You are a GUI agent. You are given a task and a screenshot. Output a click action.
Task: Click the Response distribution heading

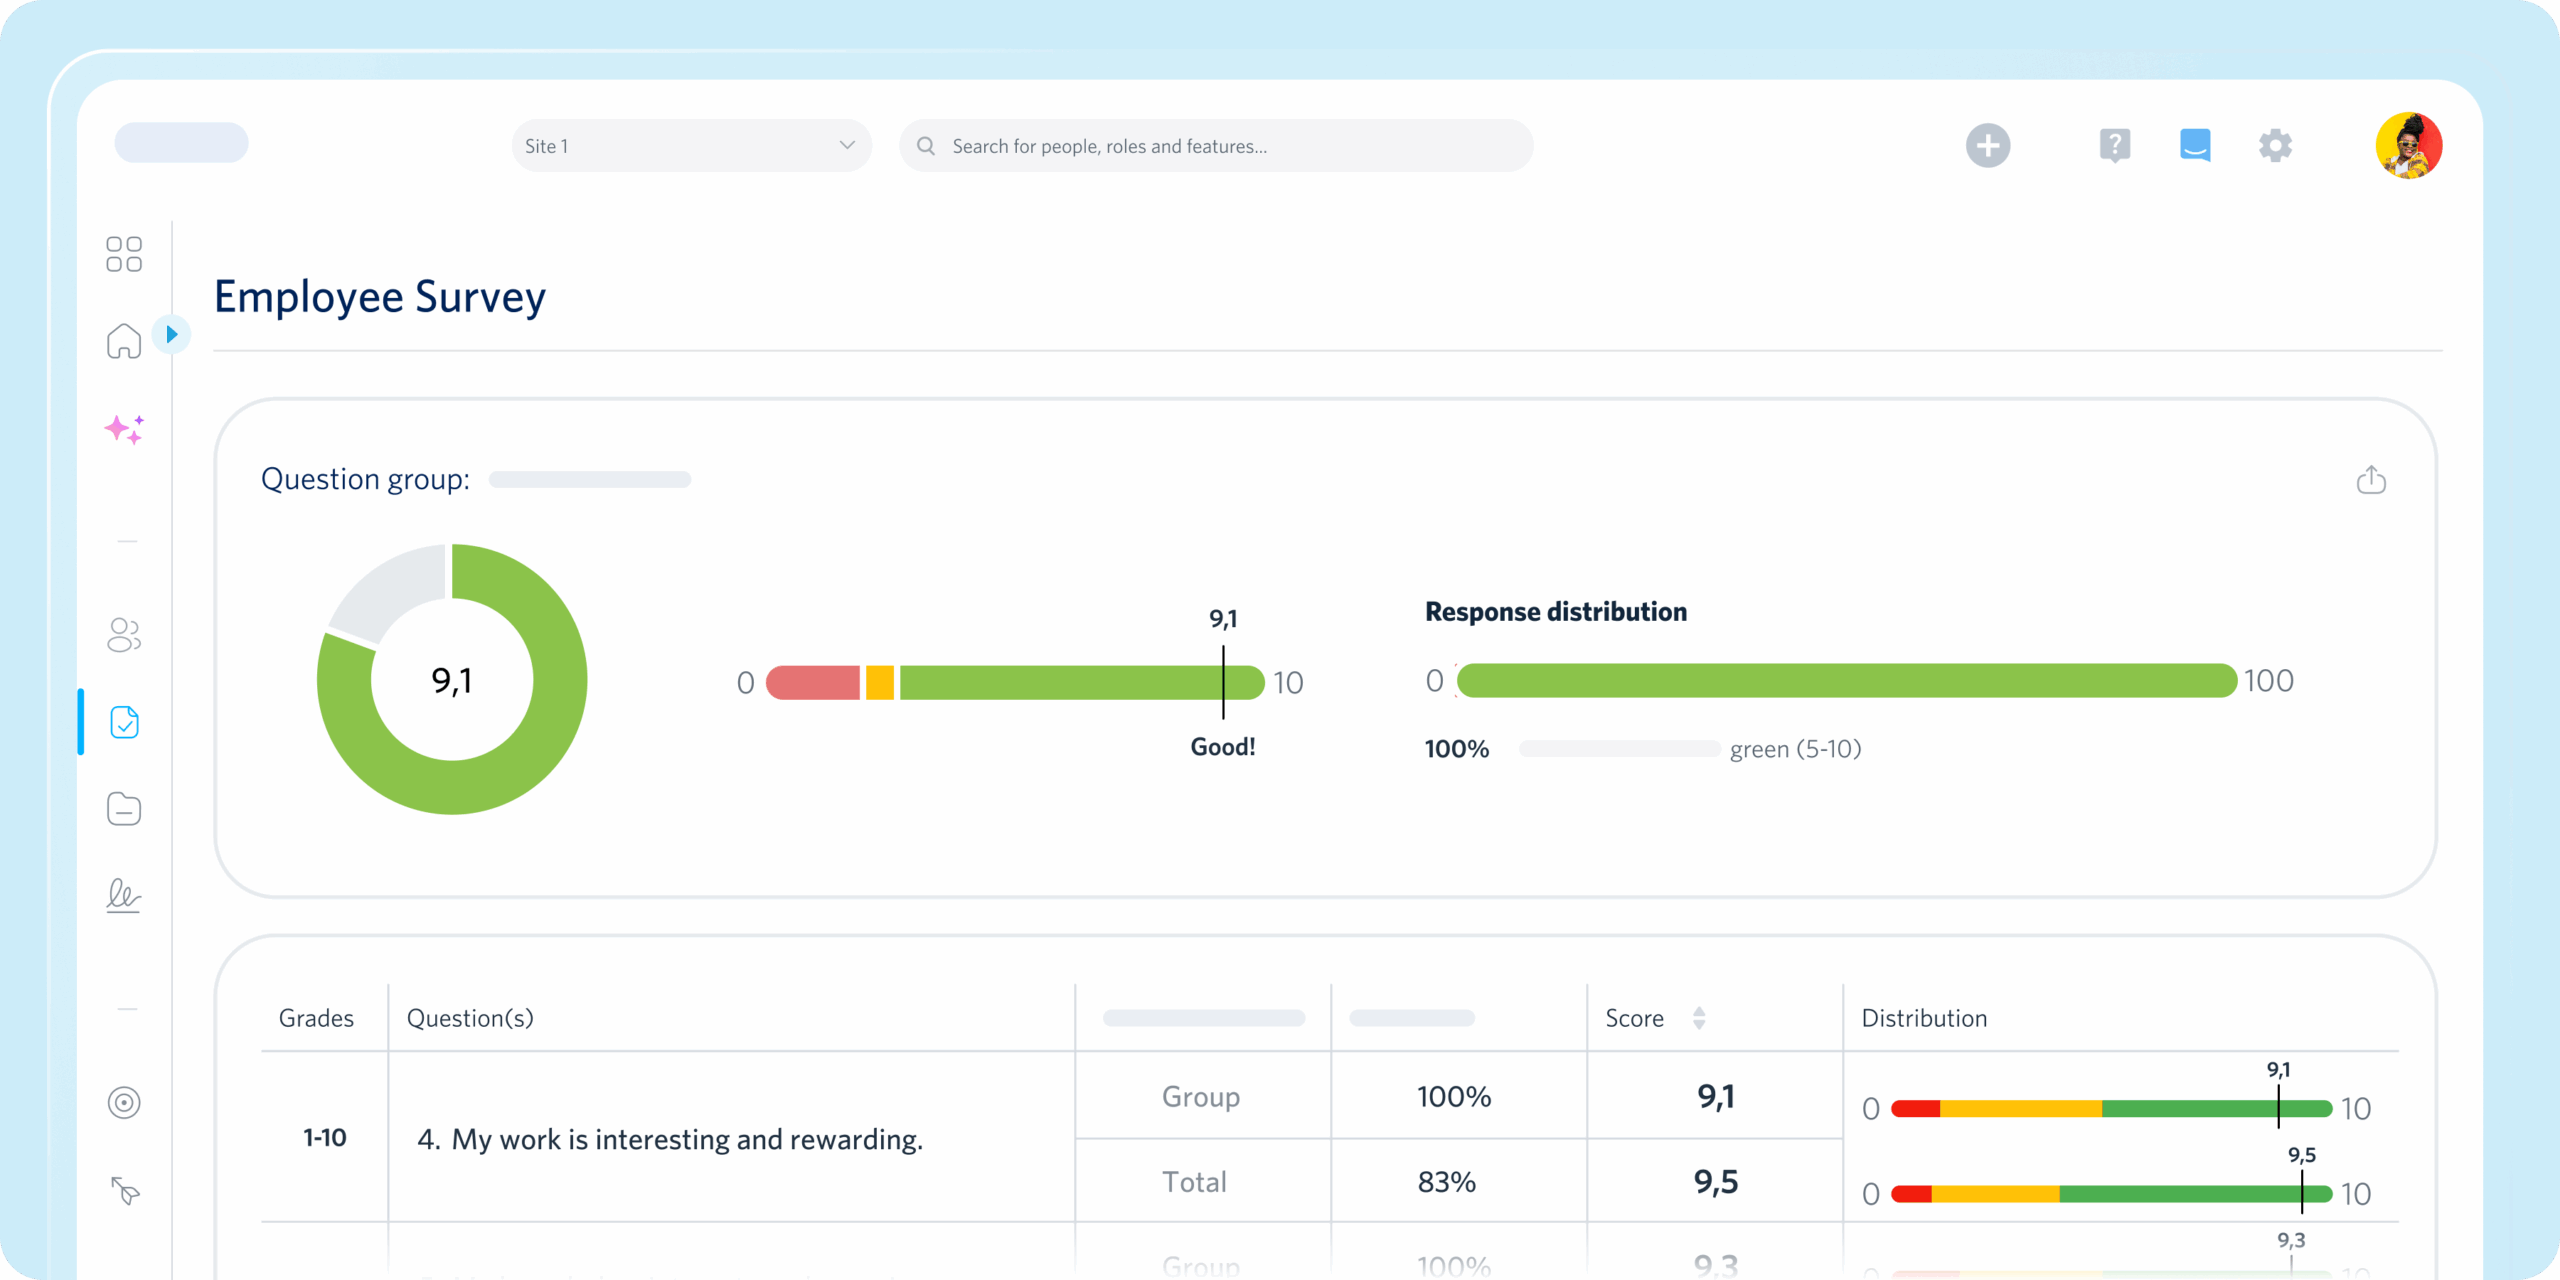coord(1555,612)
